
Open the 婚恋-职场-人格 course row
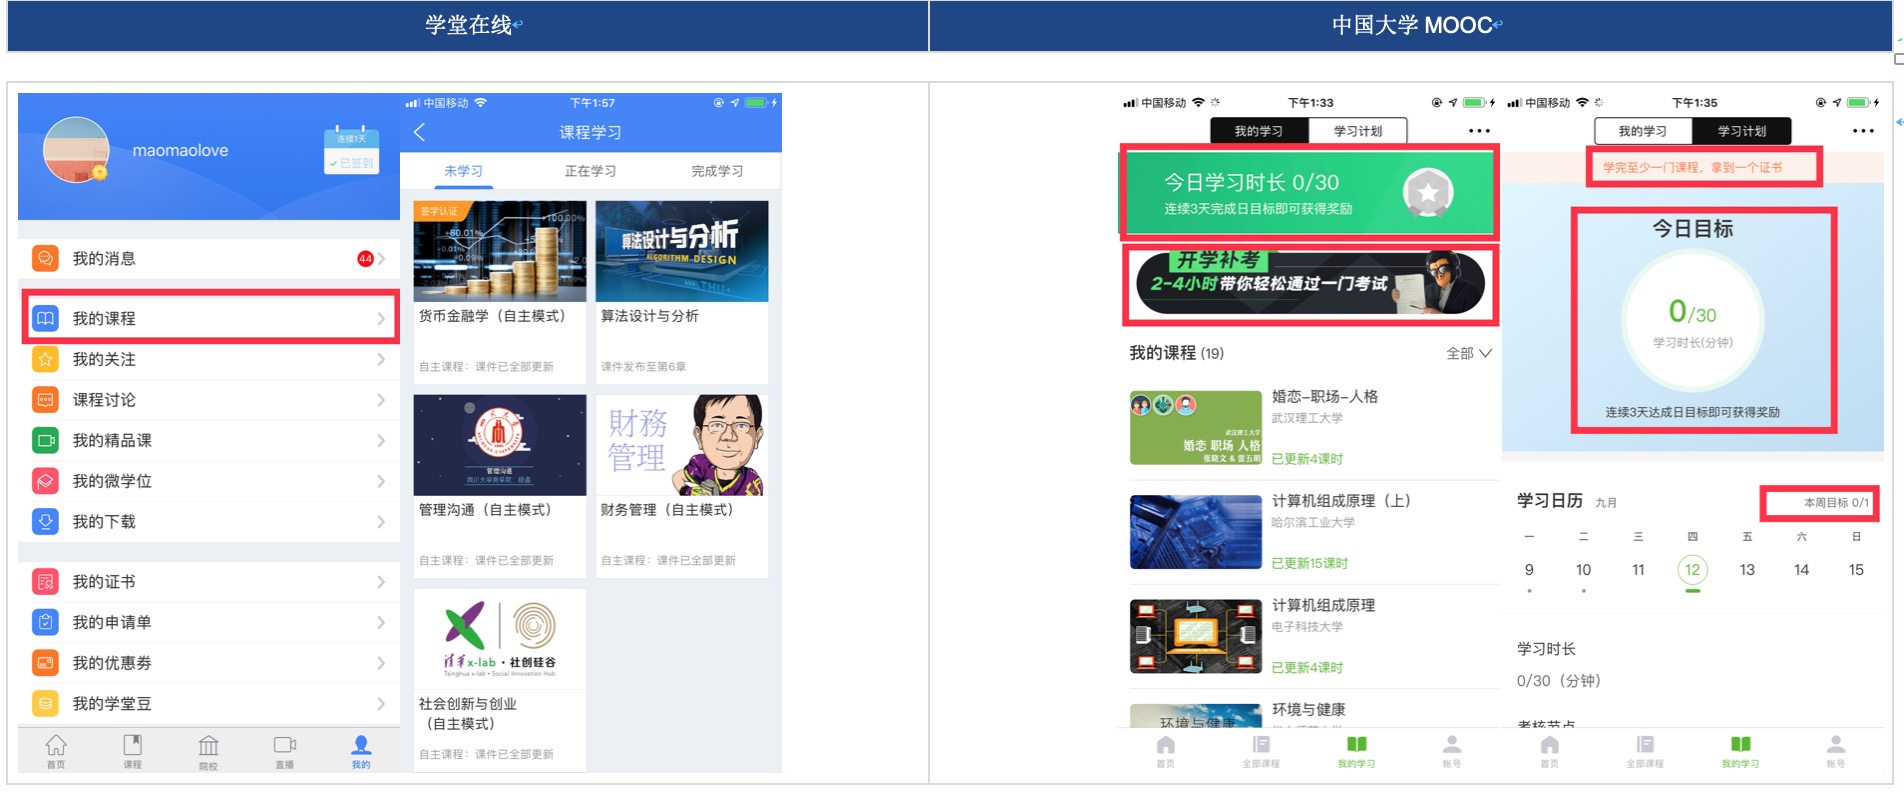click(x=1310, y=428)
